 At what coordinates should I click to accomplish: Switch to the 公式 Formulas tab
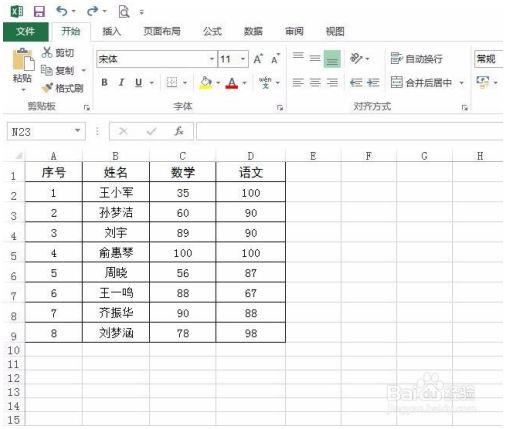tap(212, 31)
